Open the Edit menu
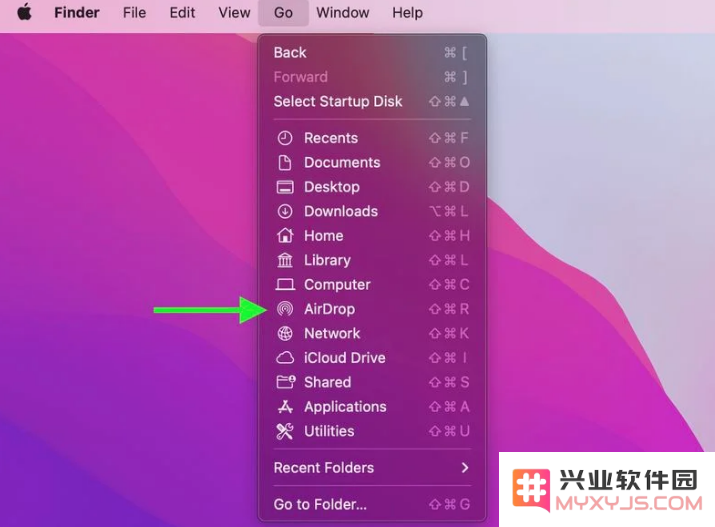This screenshot has height=527, width=715. (x=182, y=12)
